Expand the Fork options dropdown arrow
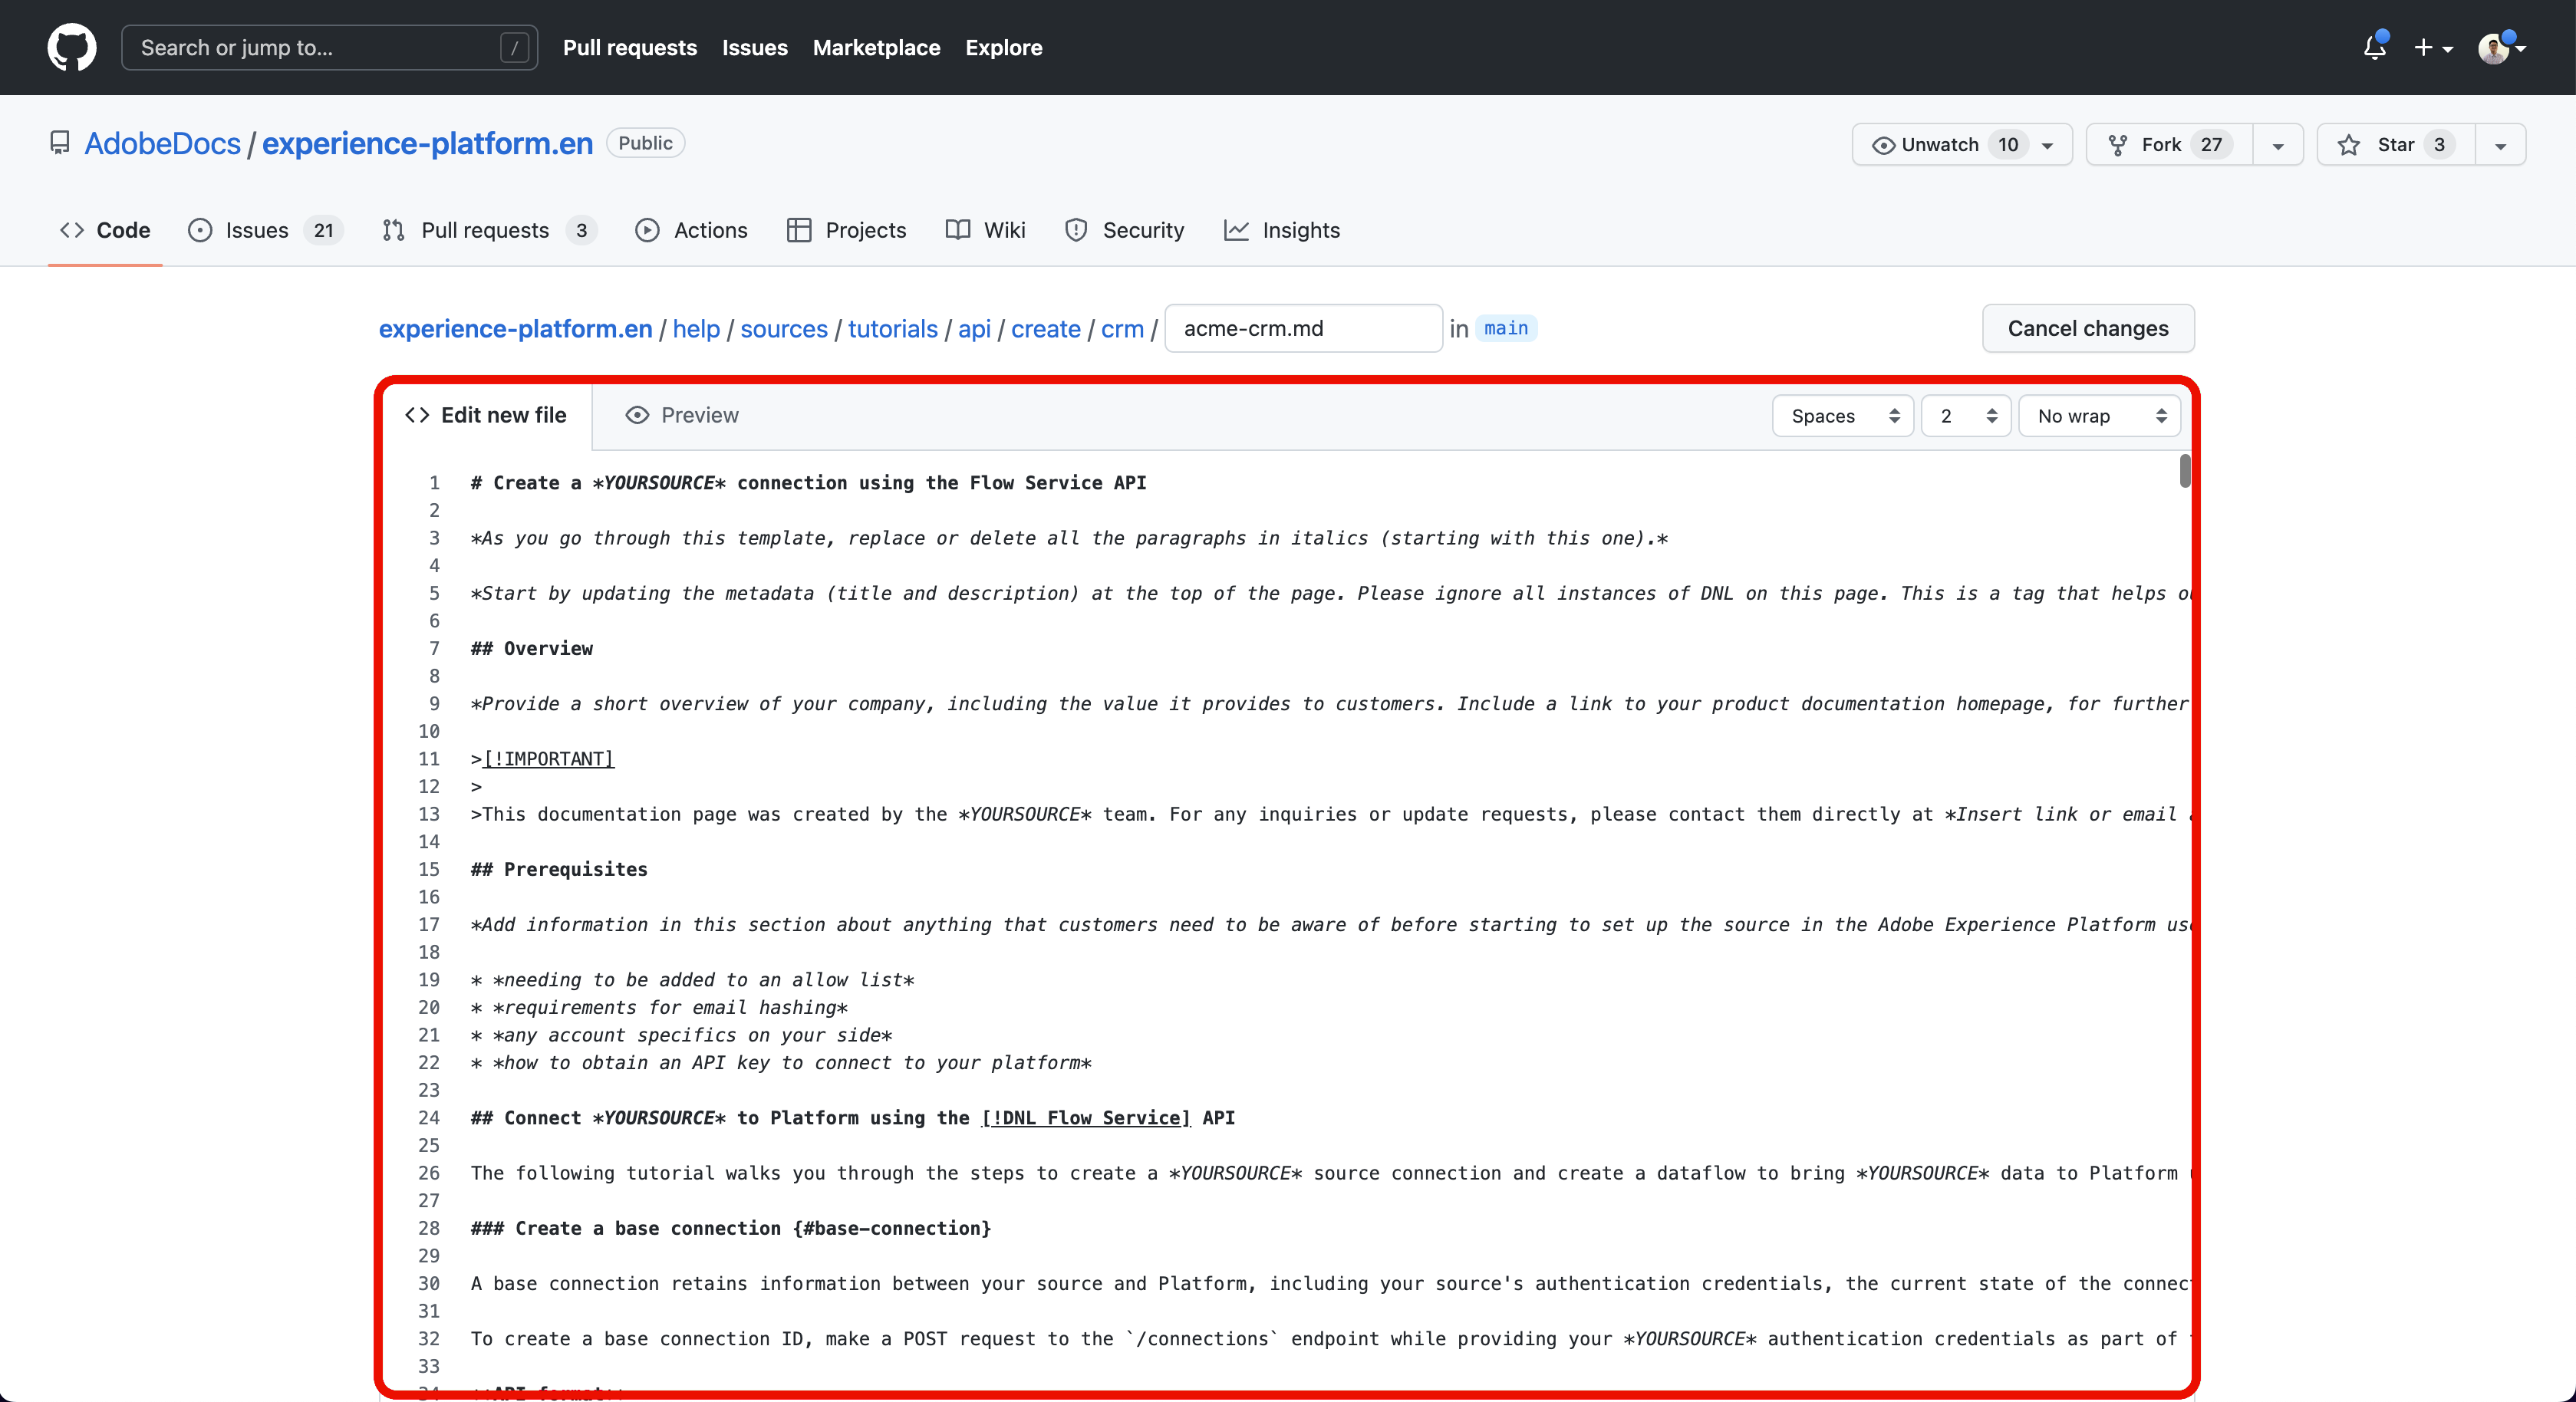This screenshot has height=1402, width=2576. 2277,145
